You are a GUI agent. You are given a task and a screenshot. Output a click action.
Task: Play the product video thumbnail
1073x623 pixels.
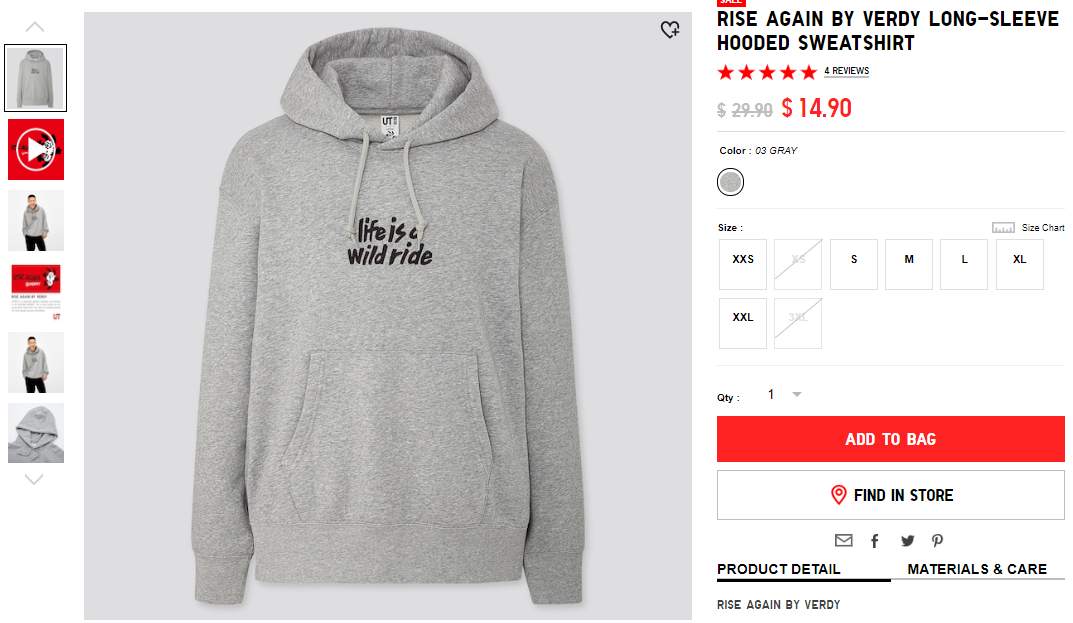(36, 149)
